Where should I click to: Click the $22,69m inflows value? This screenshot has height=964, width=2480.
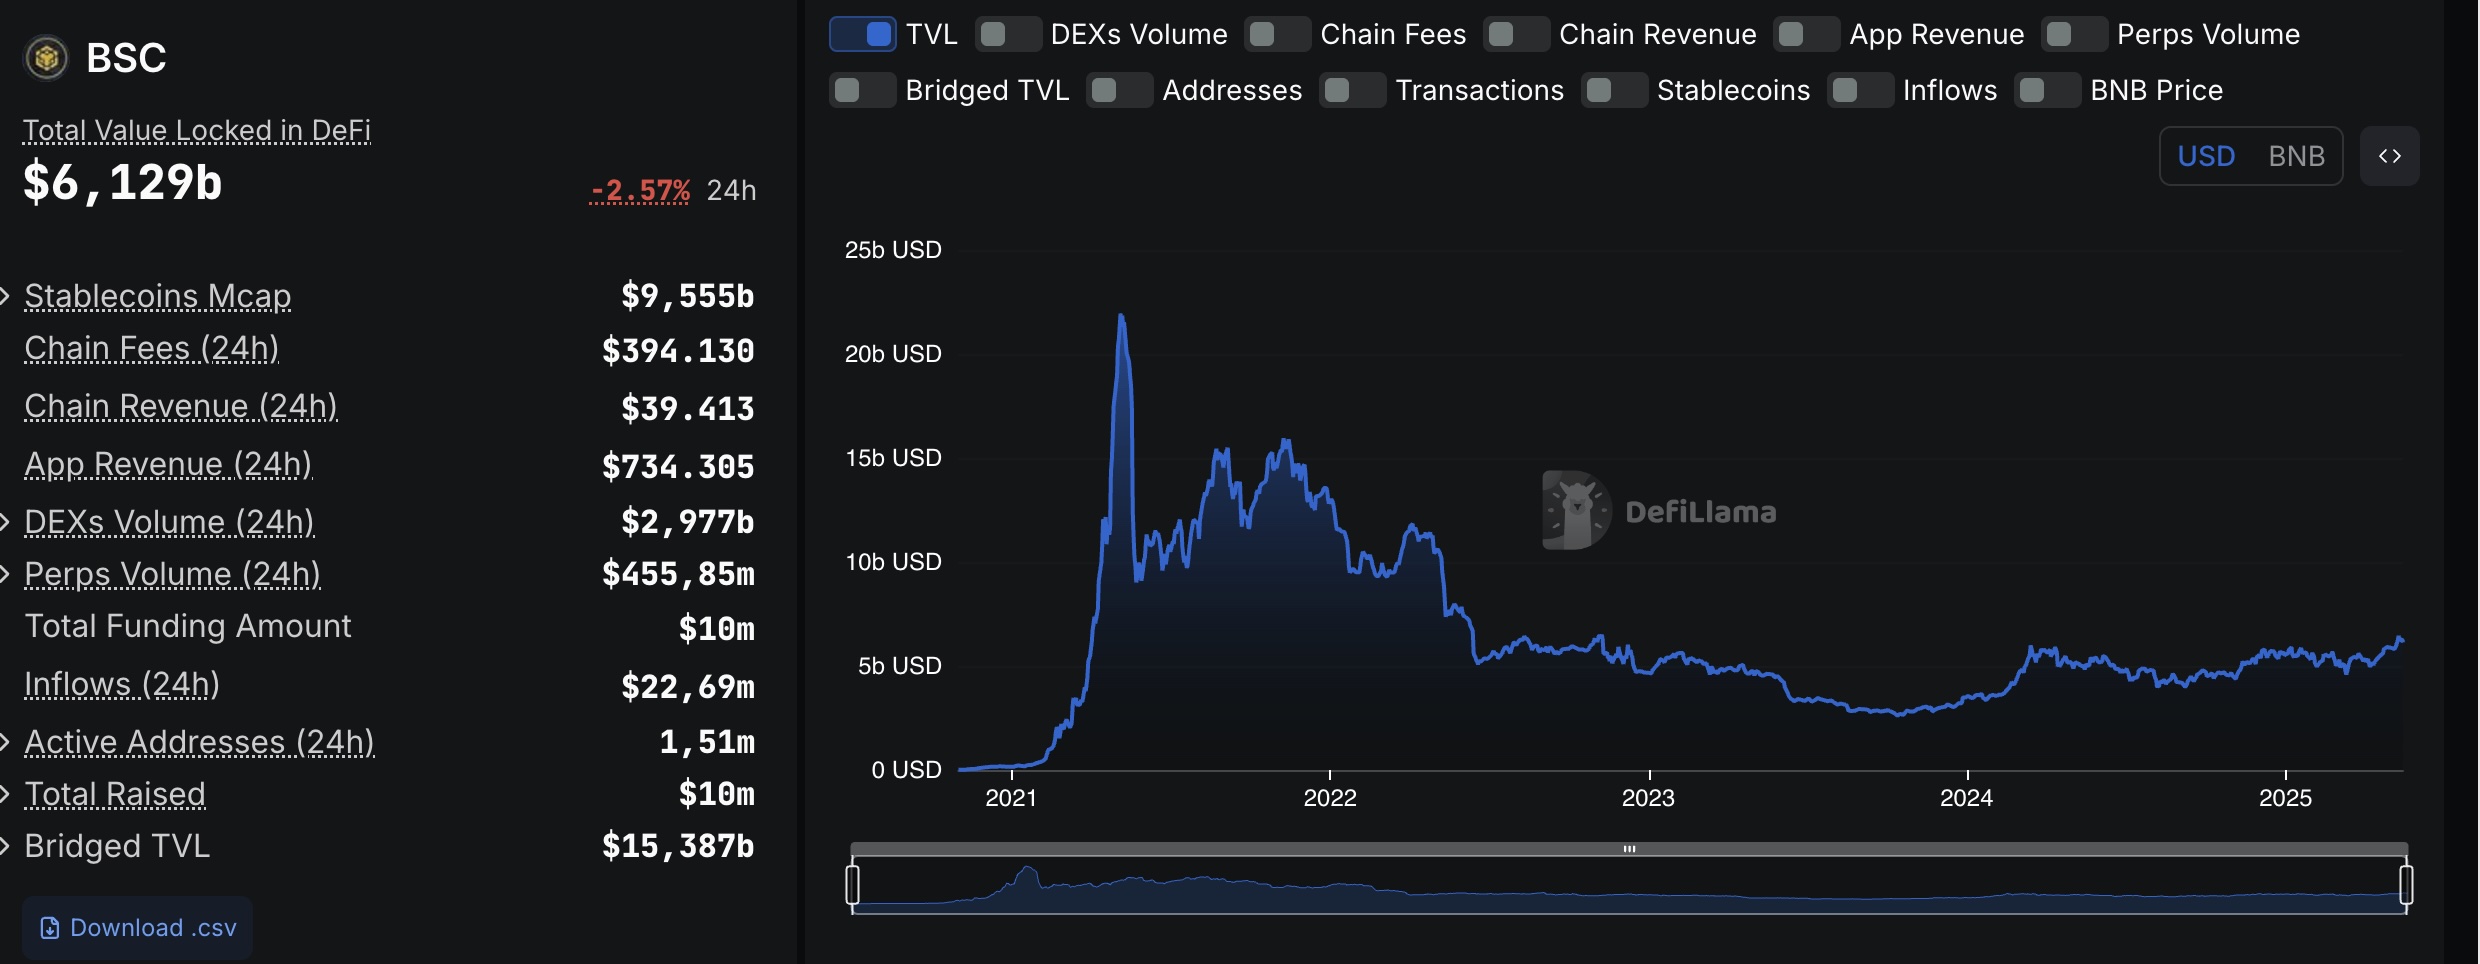pos(687,687)
